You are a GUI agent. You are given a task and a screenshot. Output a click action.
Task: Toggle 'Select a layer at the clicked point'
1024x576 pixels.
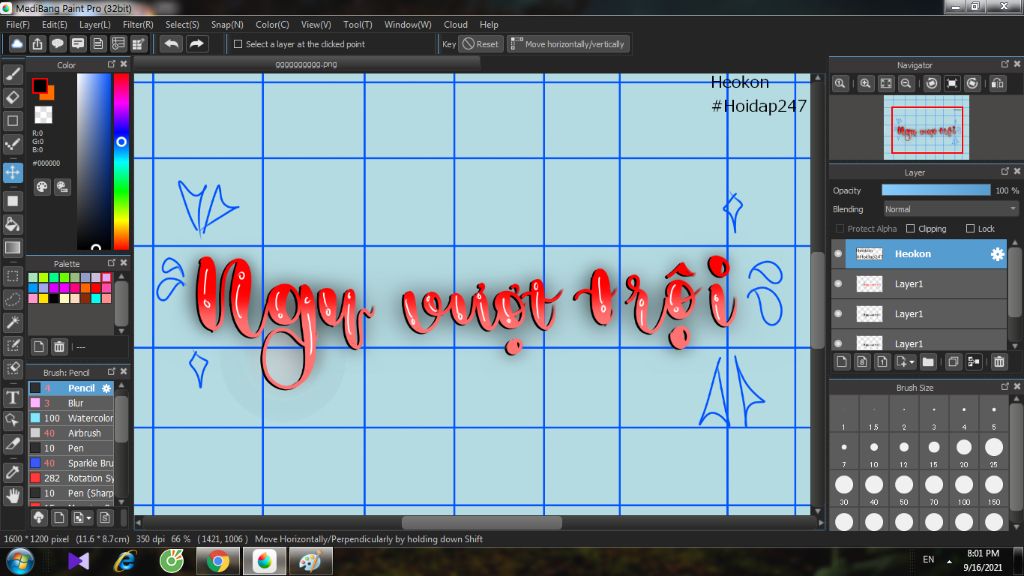click(x=238, y=44)
